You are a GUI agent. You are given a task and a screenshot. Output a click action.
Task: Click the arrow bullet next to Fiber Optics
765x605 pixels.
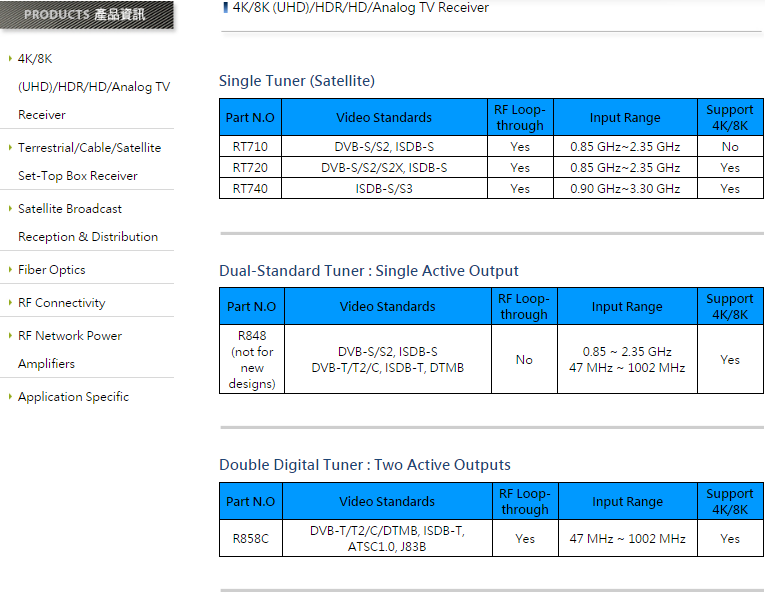point(10,269)
